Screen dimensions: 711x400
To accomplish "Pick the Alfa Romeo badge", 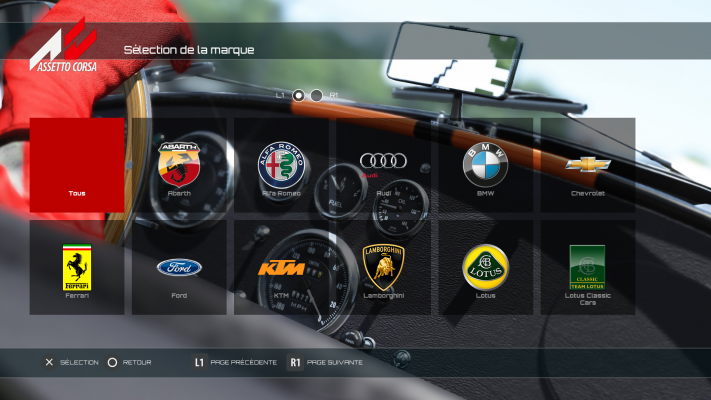I will (x=281, y=165).
